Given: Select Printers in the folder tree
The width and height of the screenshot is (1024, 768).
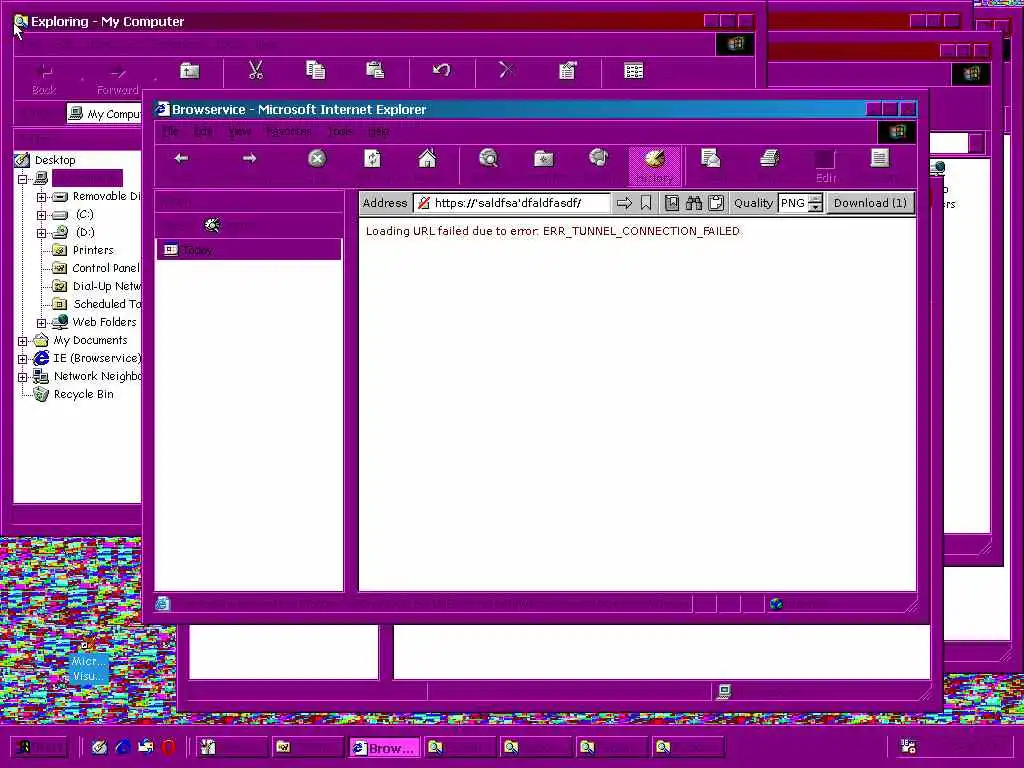Looking at the screenshot, I should click(93, 250).
